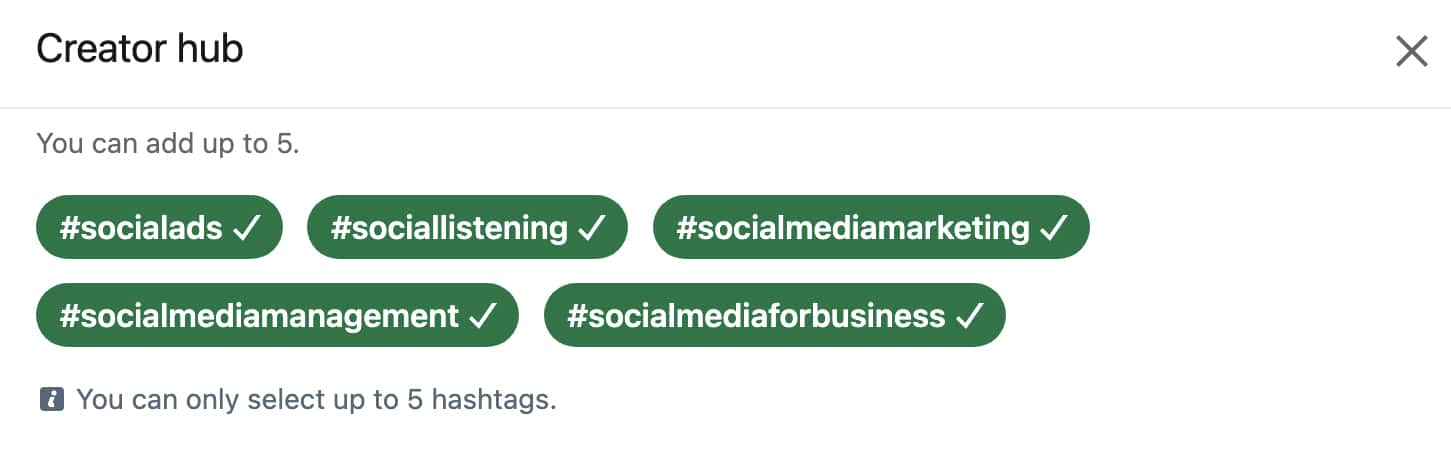Screen dimensions: 1451x453
Task: Click the 'You can add up to 5.' text
Action: click(x=168, y=143)
